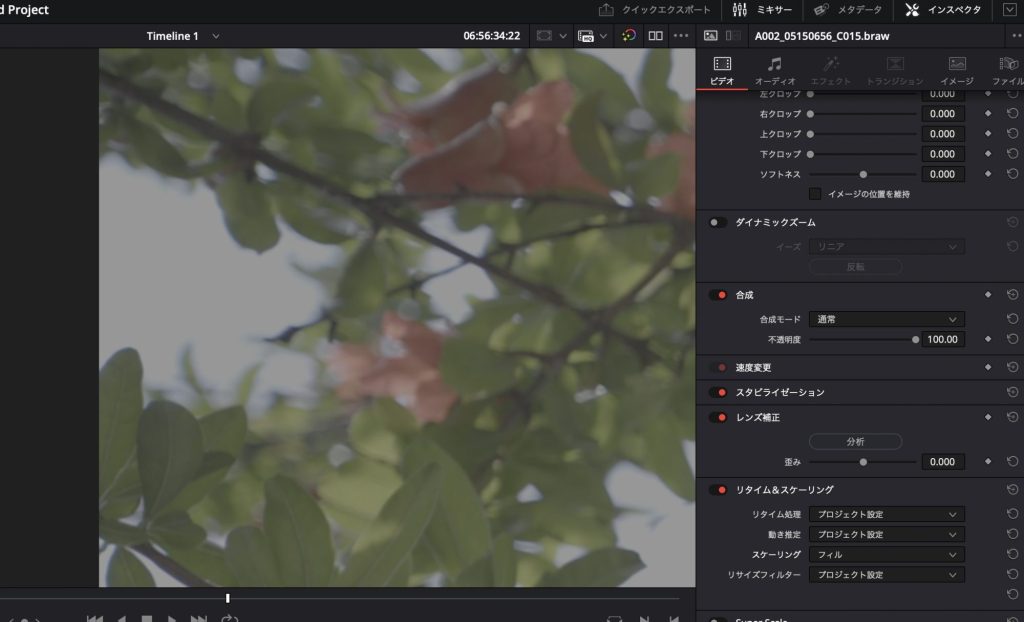Click the HQ timeline proxy playback icon
The width and height of the screenshot is (1024, 622).
coord(586,36)
